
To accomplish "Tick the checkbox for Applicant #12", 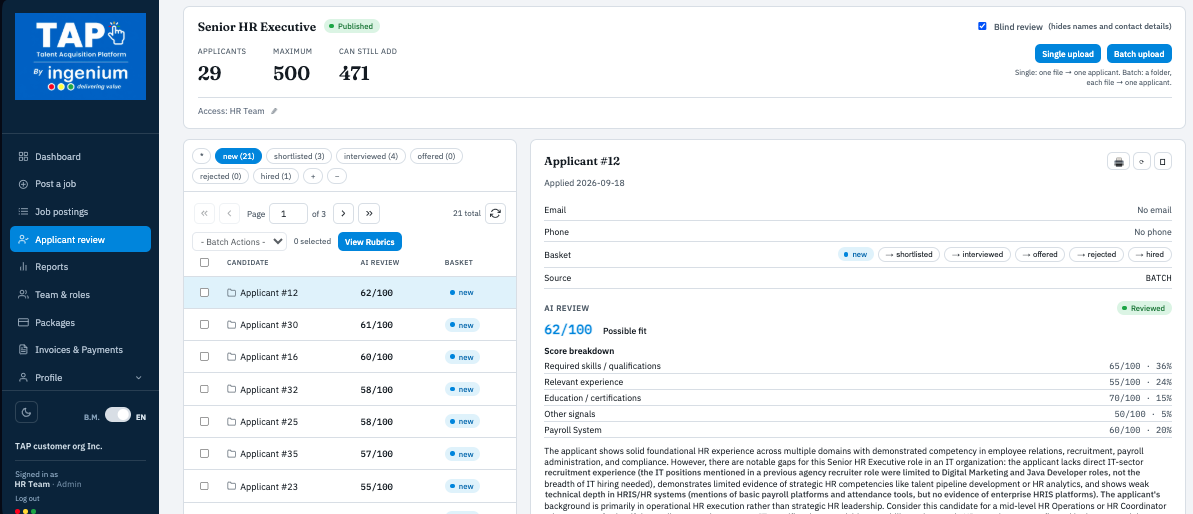I will (x=204, y=293).
